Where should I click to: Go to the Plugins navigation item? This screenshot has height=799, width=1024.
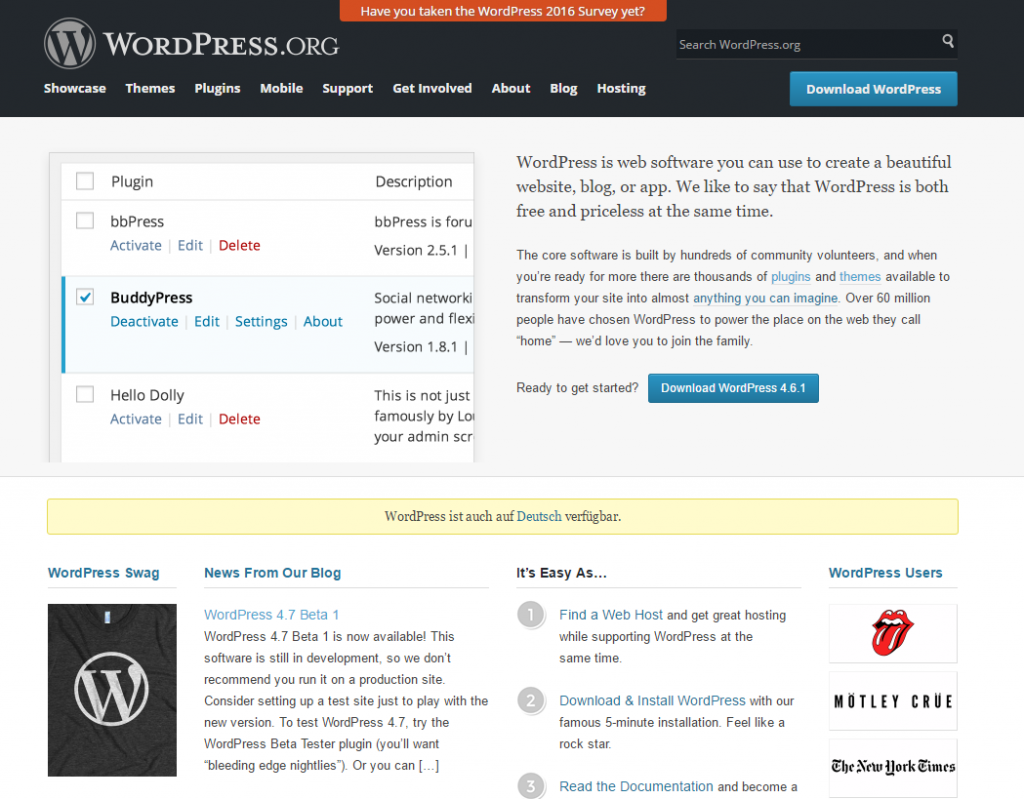[x=217, y=88]
